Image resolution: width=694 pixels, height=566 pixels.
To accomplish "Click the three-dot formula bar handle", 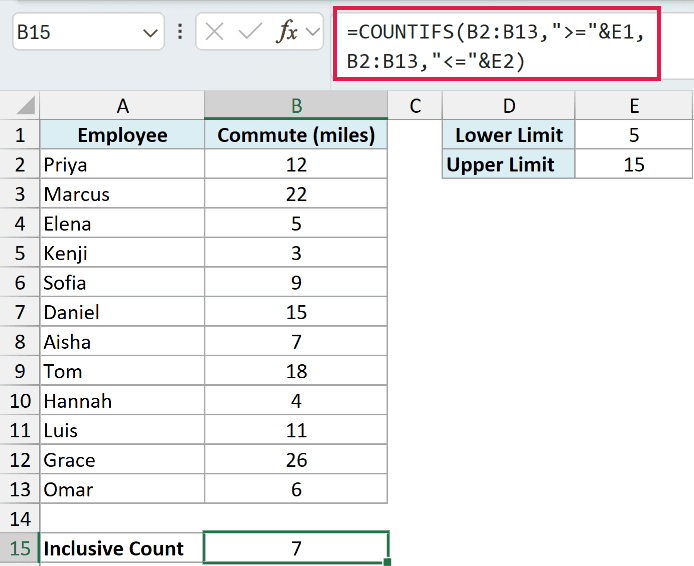I will click(180, 31).
